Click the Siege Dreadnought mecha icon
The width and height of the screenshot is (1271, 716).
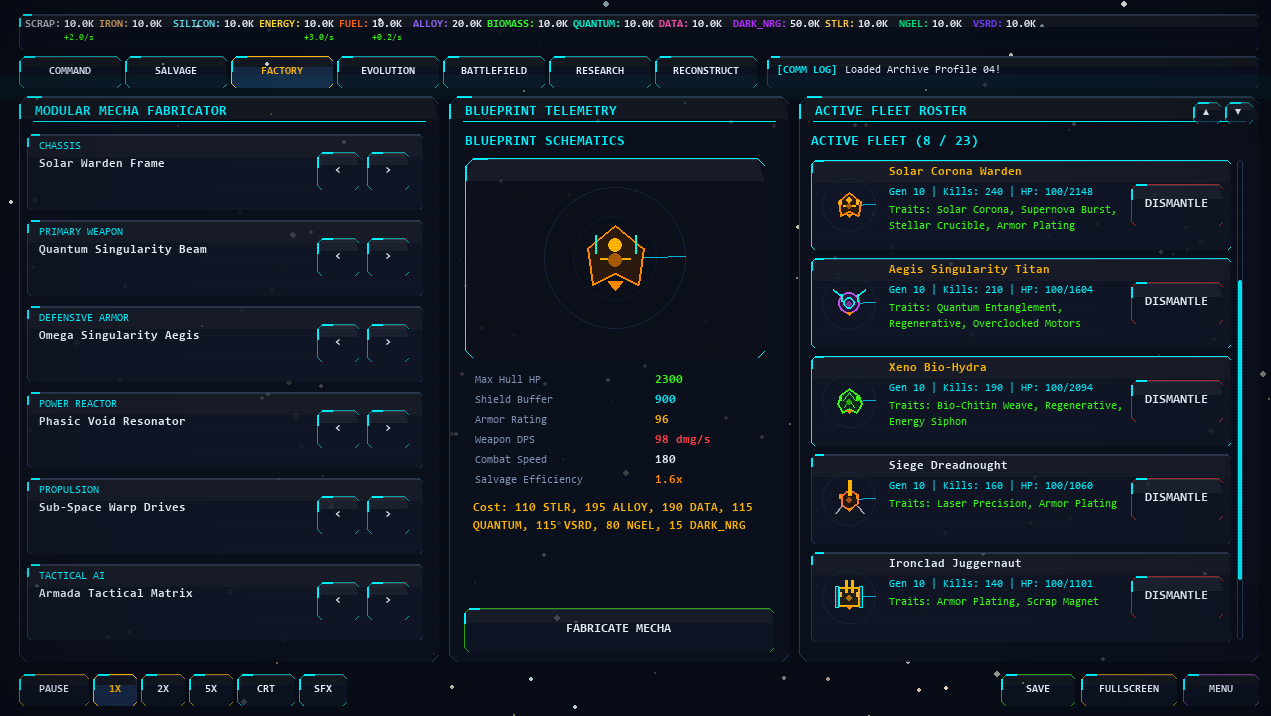849,497
